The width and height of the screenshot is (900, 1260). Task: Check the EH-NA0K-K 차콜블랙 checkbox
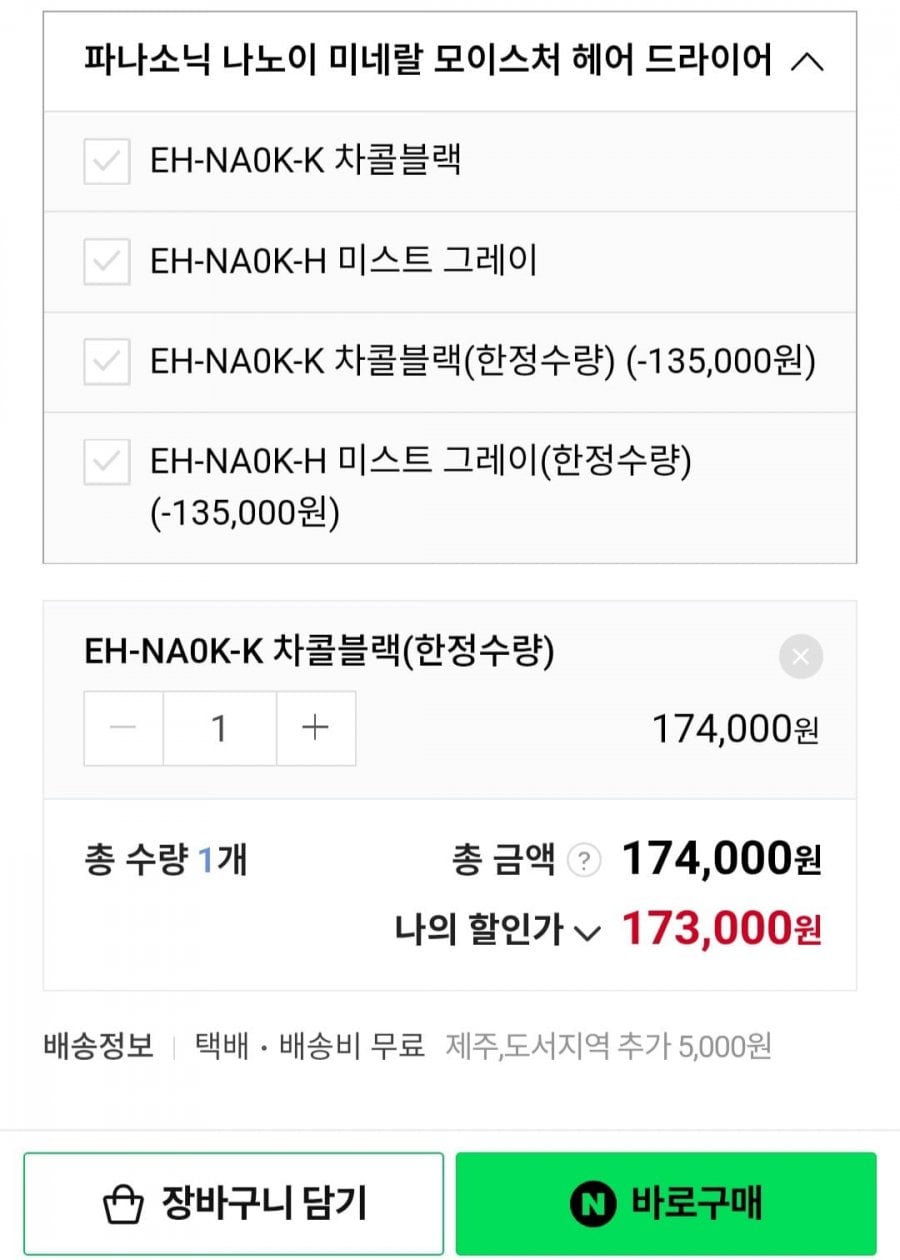[x=106, y=162]
